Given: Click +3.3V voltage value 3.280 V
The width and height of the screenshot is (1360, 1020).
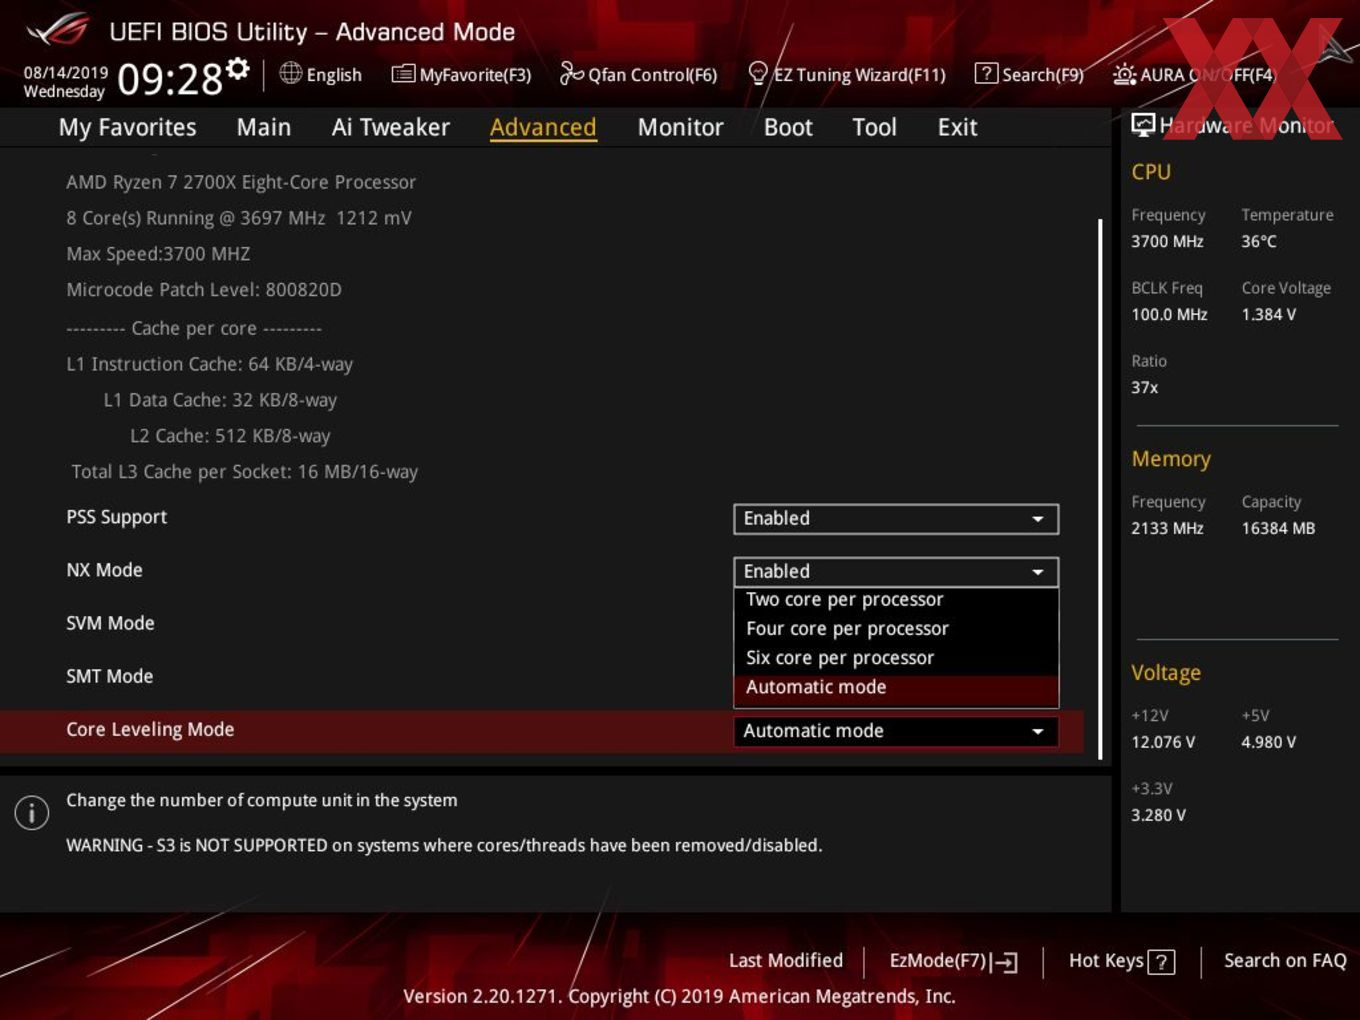Looking at the screenshot, I should [1158, 815].
